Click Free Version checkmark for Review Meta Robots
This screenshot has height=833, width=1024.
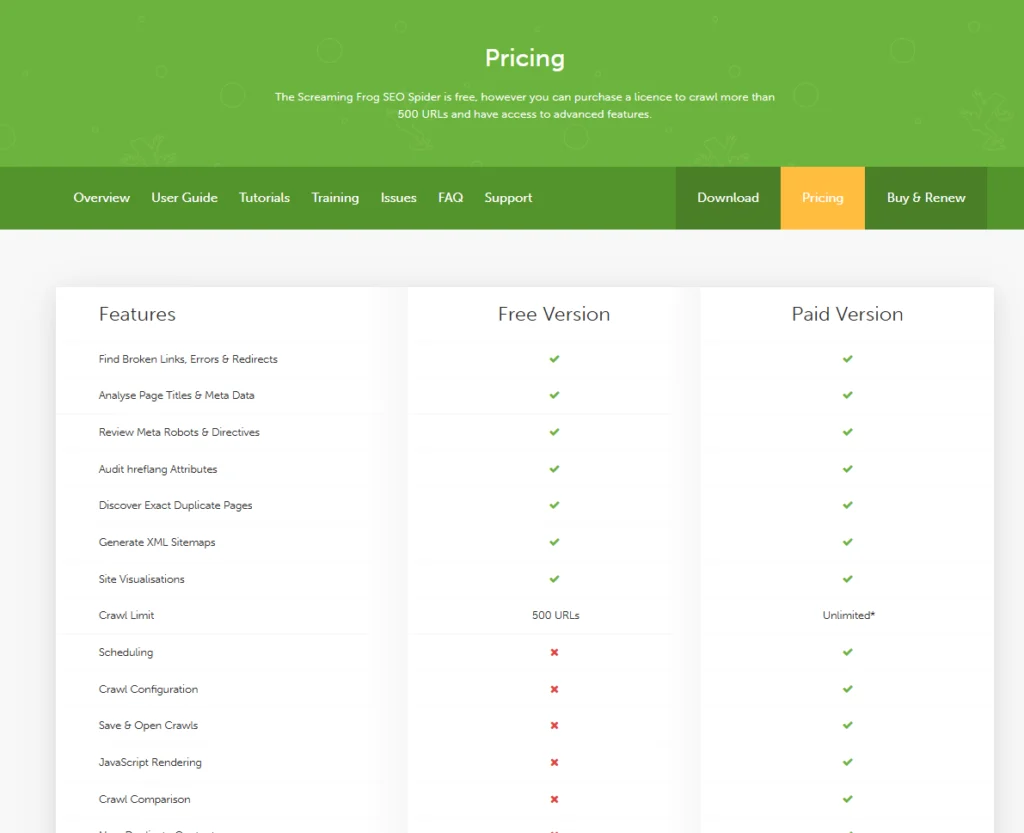pyautogui.click(x=554, y=432)
